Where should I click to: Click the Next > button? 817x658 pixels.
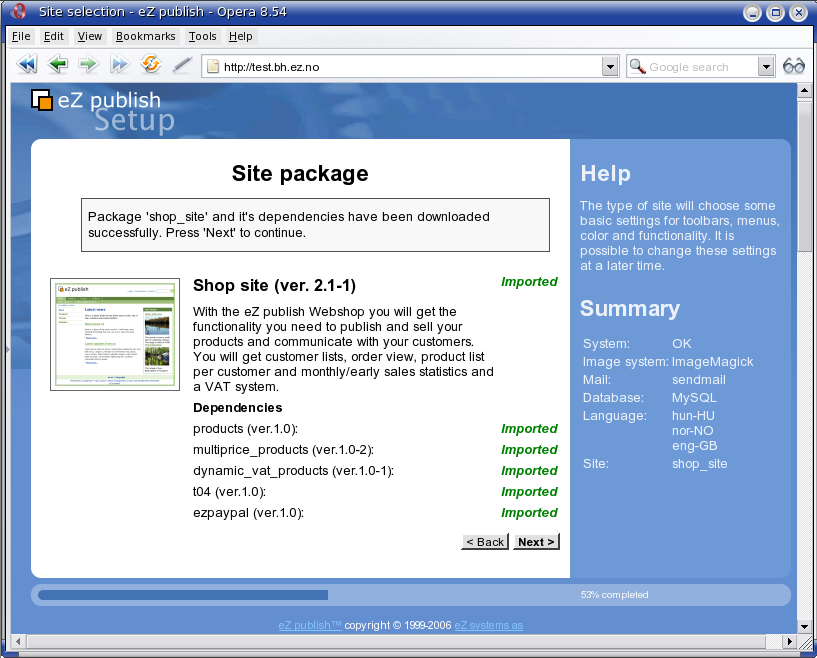pyautogui.click(x=536, y=542)
